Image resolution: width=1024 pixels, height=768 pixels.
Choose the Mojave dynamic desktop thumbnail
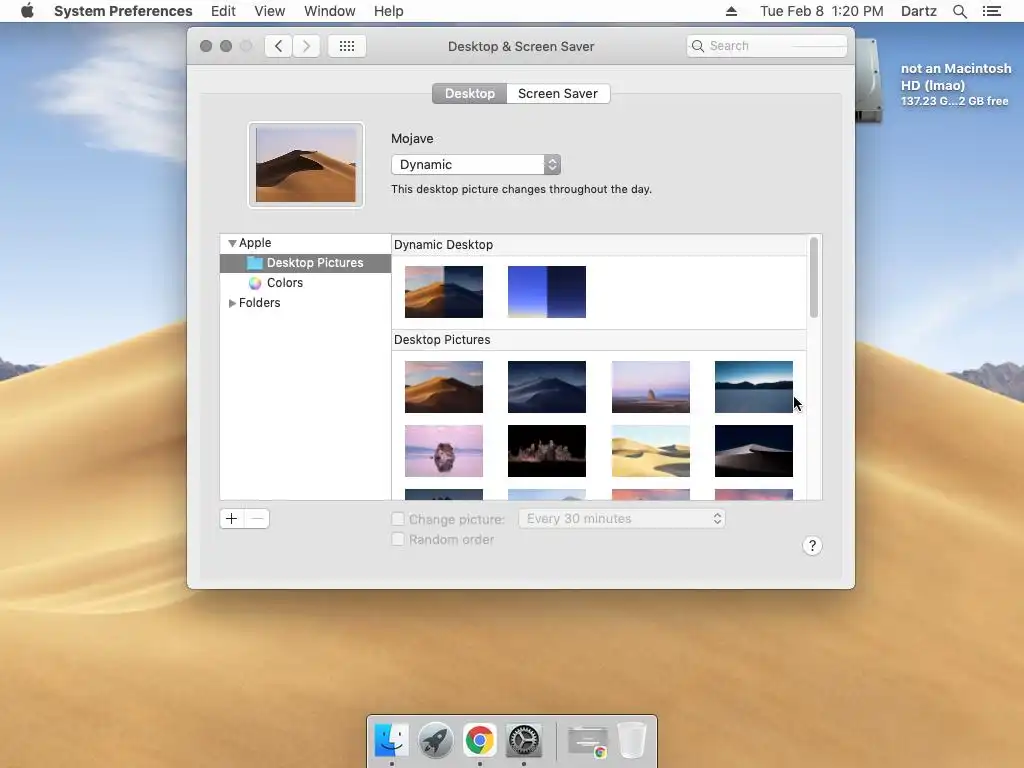coord(443,292)
